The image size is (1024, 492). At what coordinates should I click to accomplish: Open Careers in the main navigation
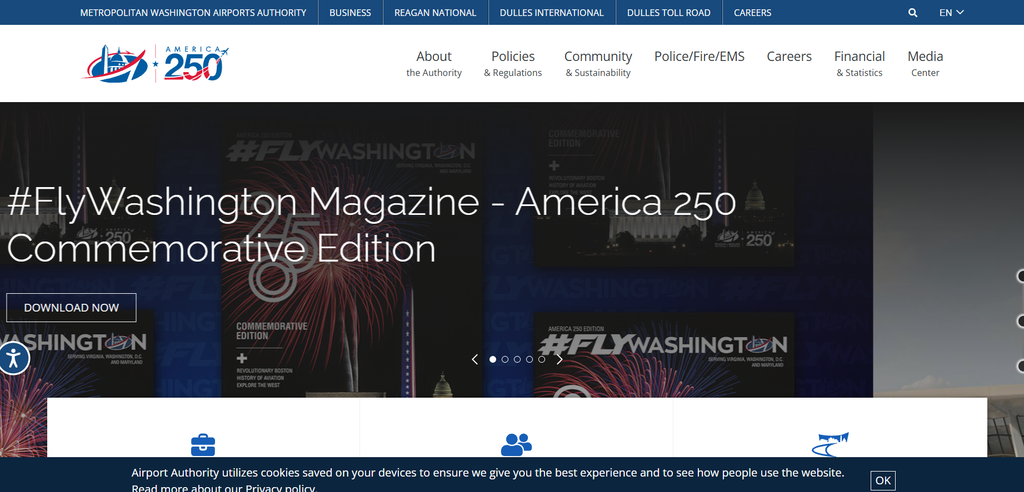(x=789, y=56)
